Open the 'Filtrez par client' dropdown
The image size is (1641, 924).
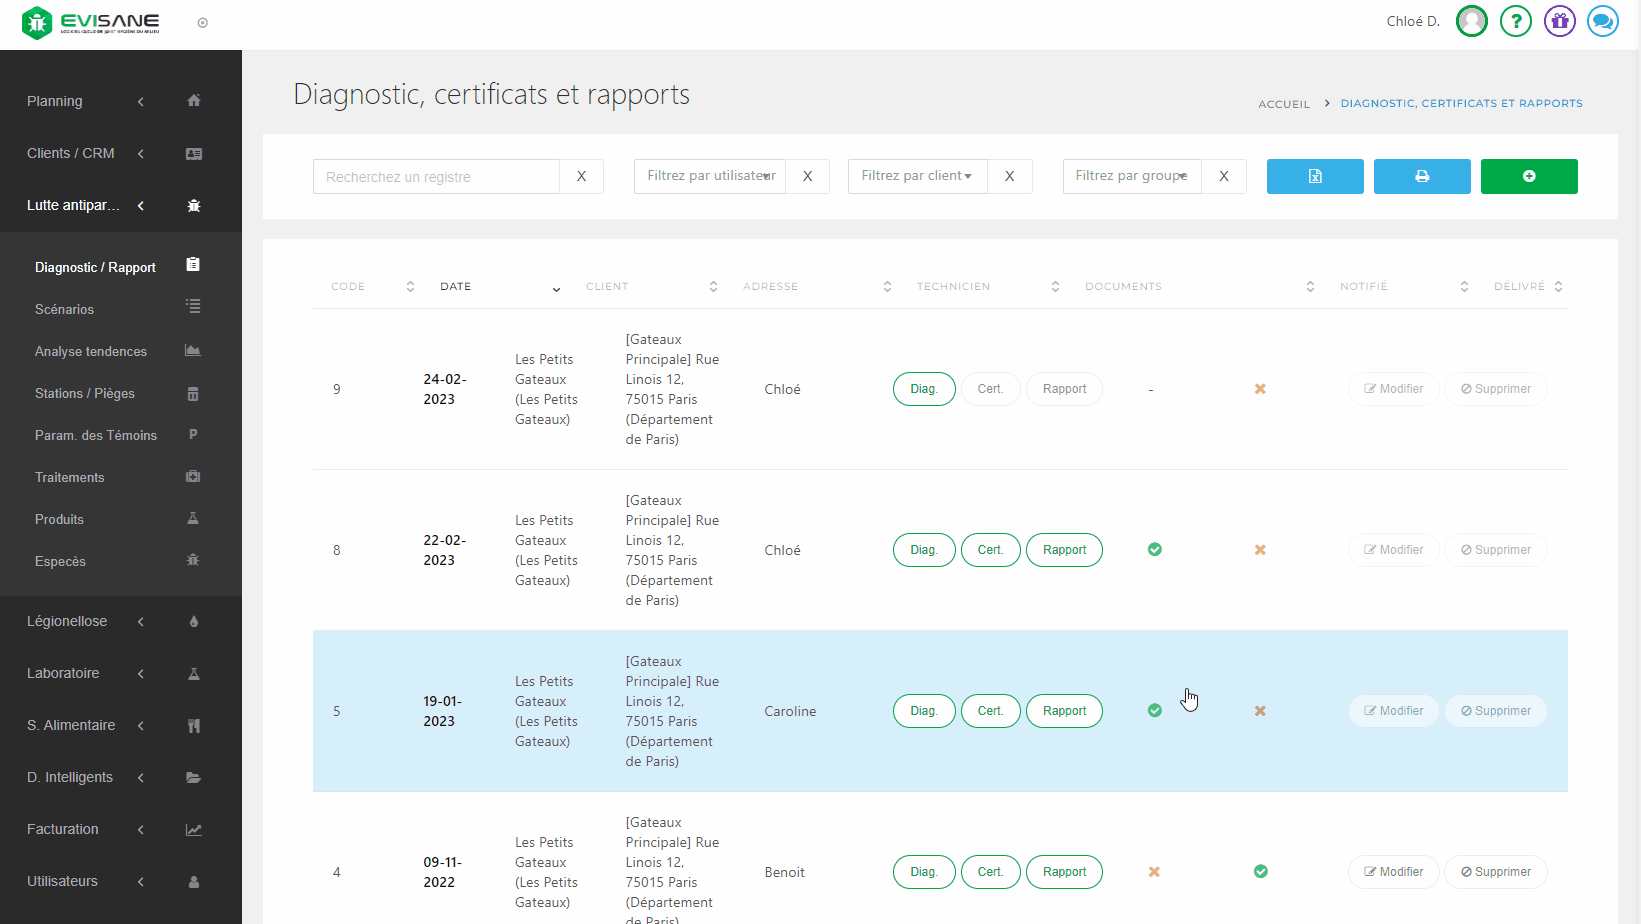(x=917, y=176)
